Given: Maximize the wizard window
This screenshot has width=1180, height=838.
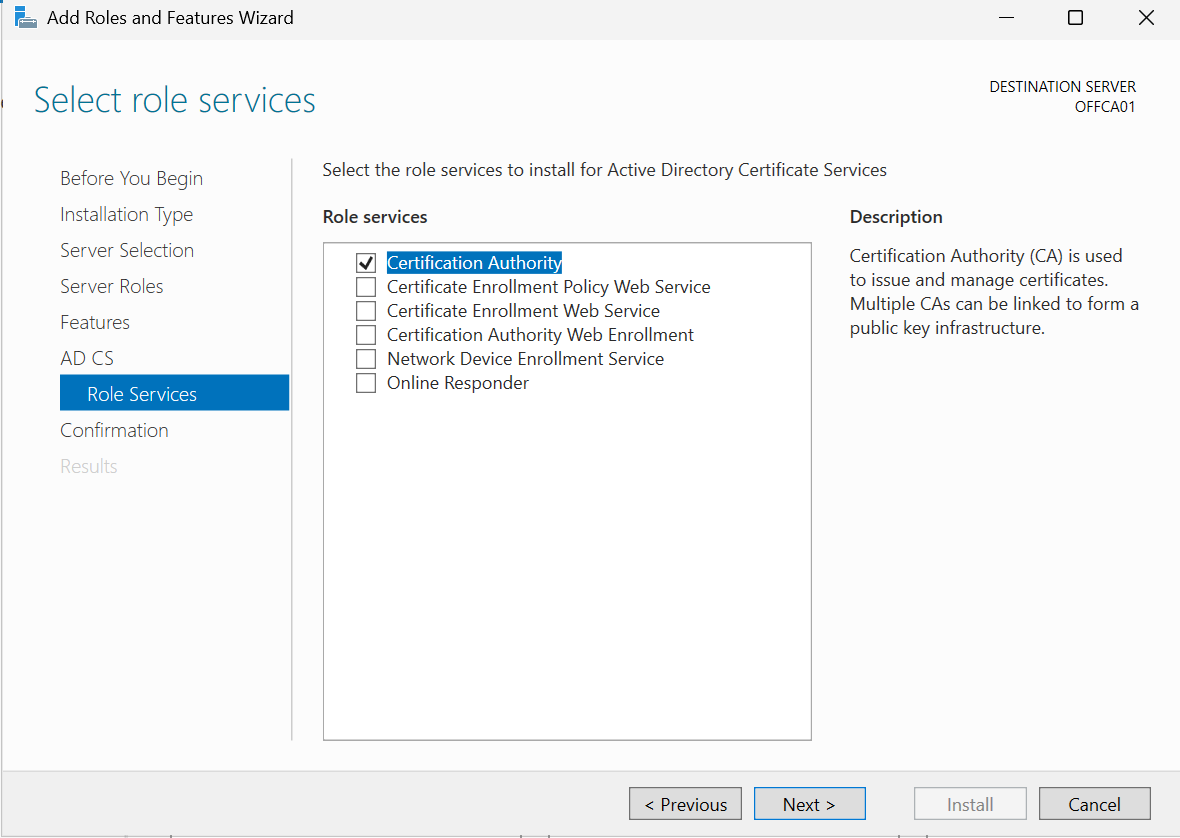Looking at the screenshot, I should point(1075,18).
